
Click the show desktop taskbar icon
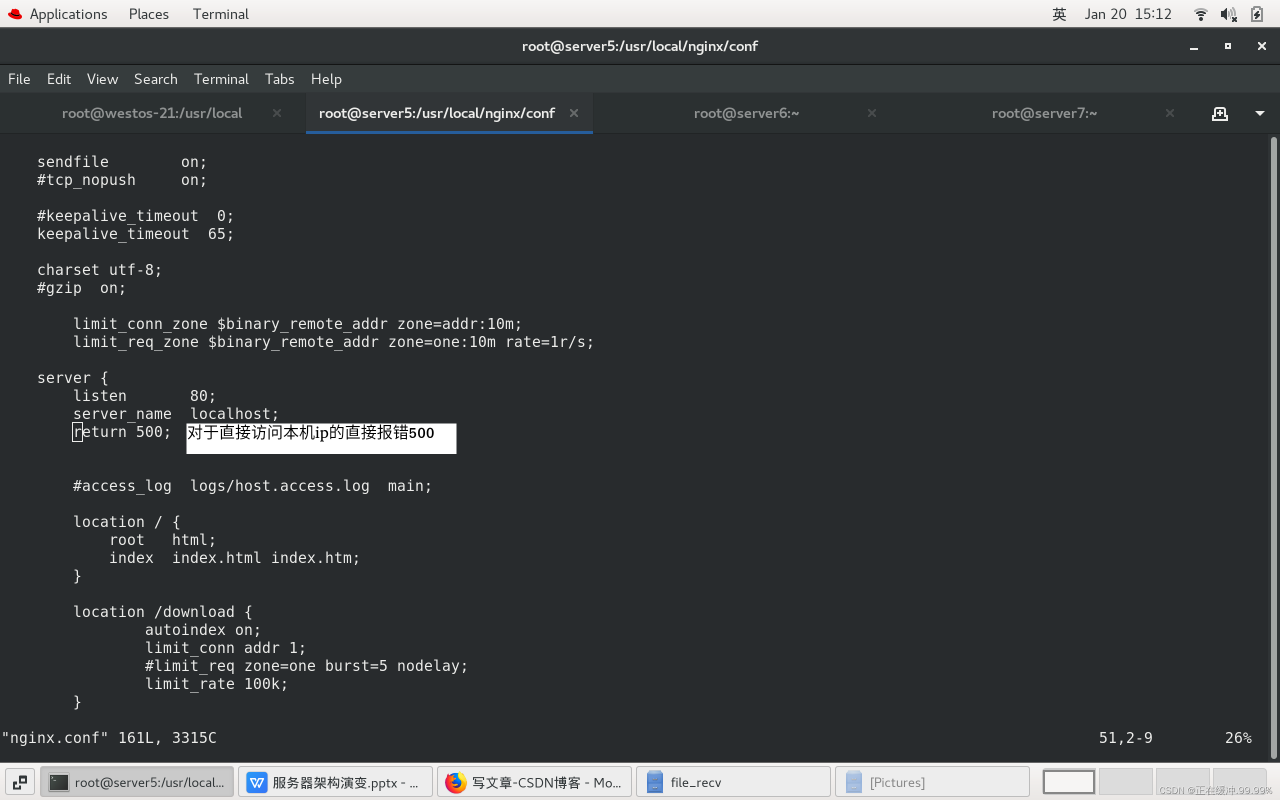(20, 782)
